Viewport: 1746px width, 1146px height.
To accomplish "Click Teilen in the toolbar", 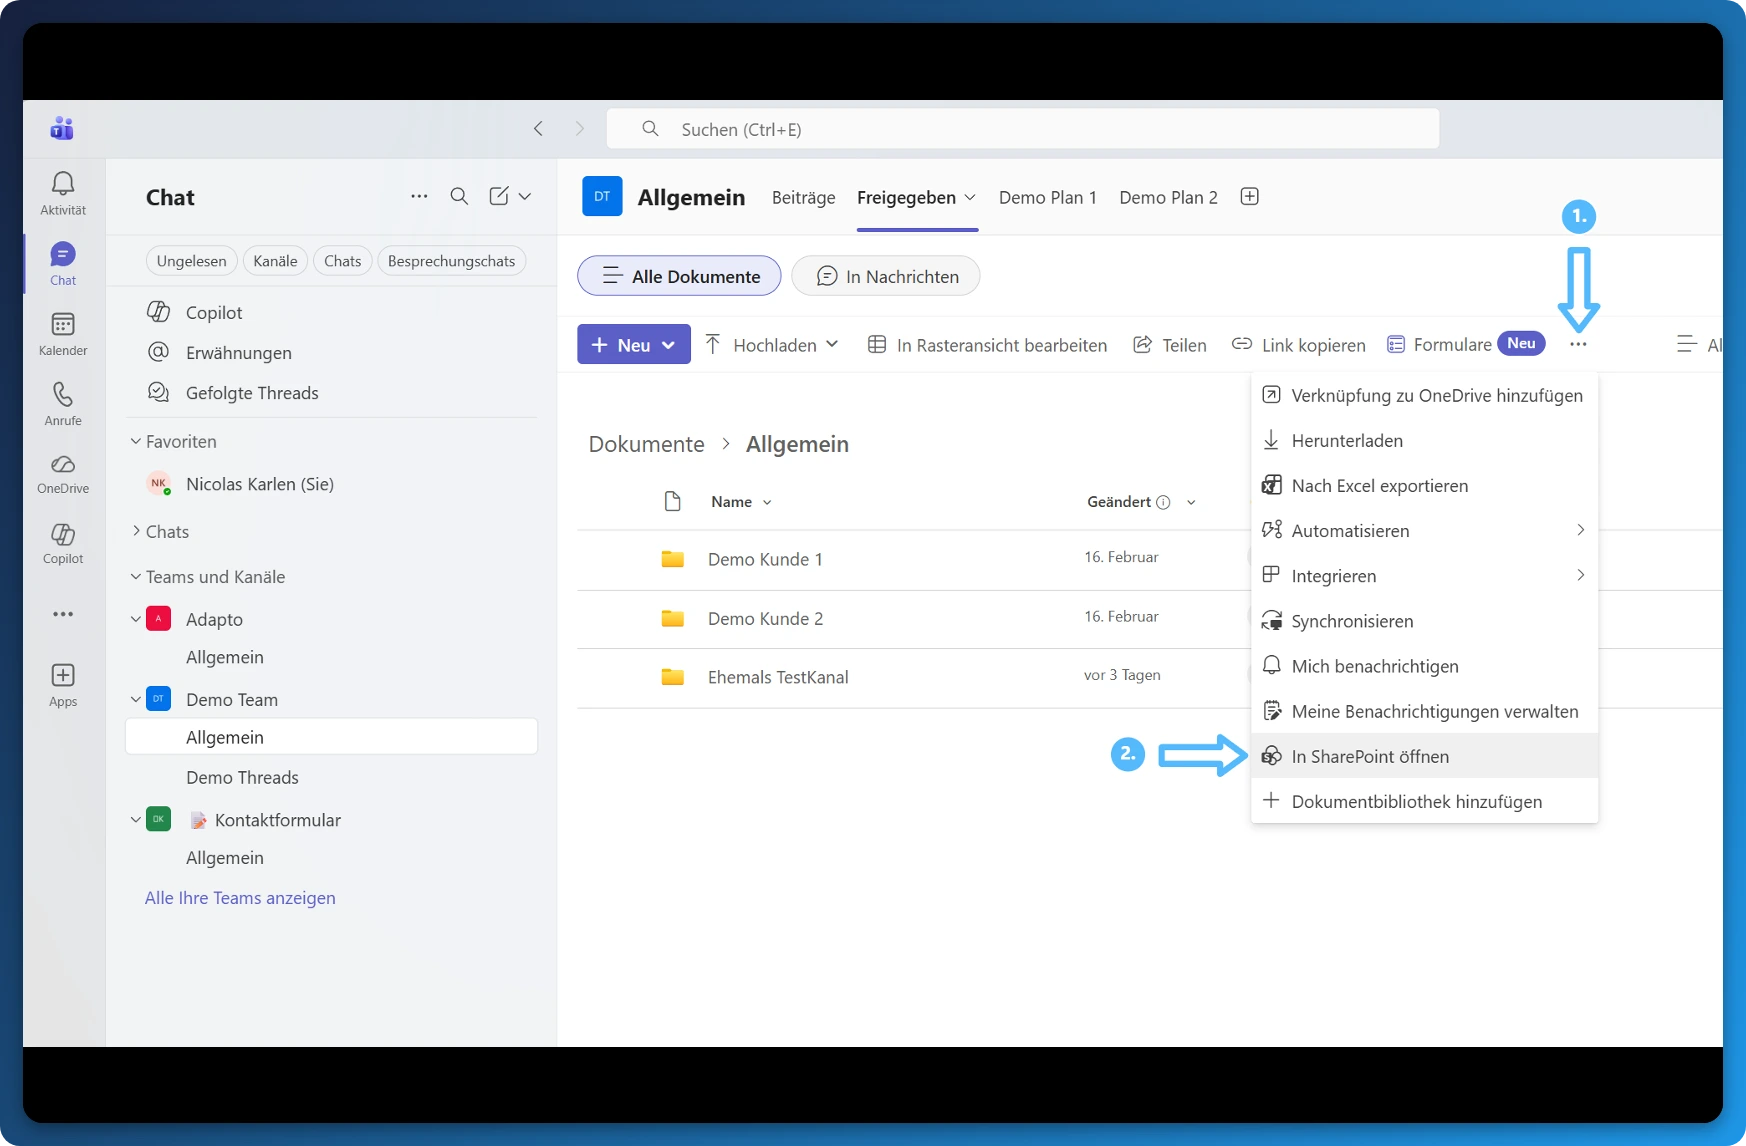I will (1170, 345).
